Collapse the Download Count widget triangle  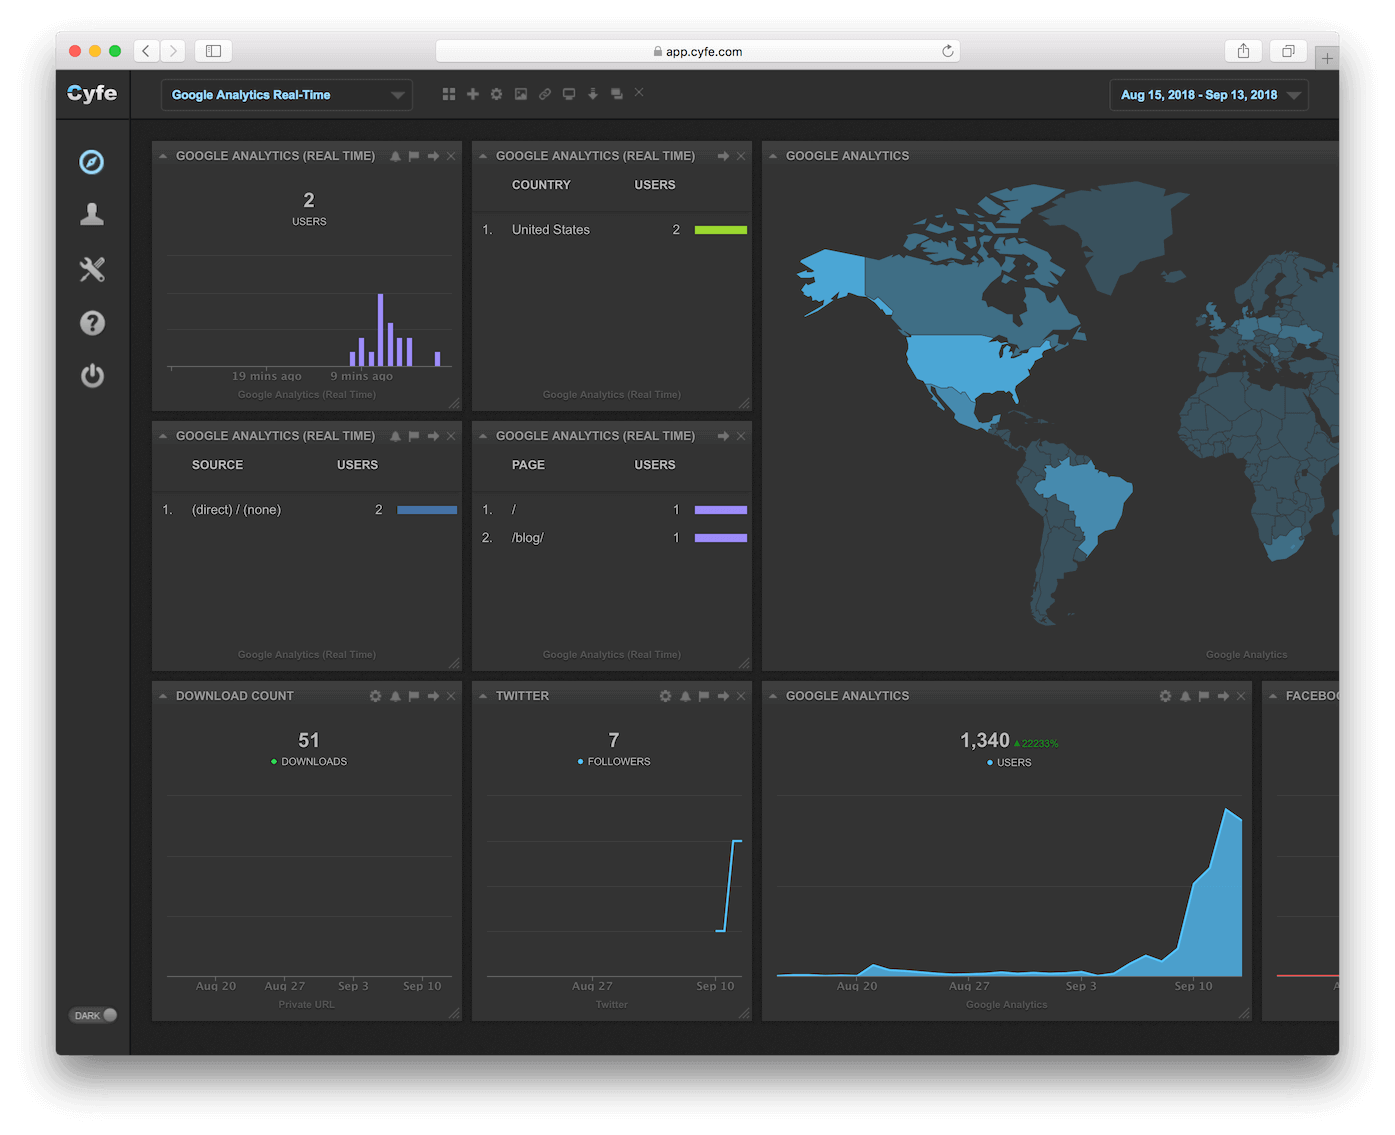pyautogui.click(x=163, y=696)
